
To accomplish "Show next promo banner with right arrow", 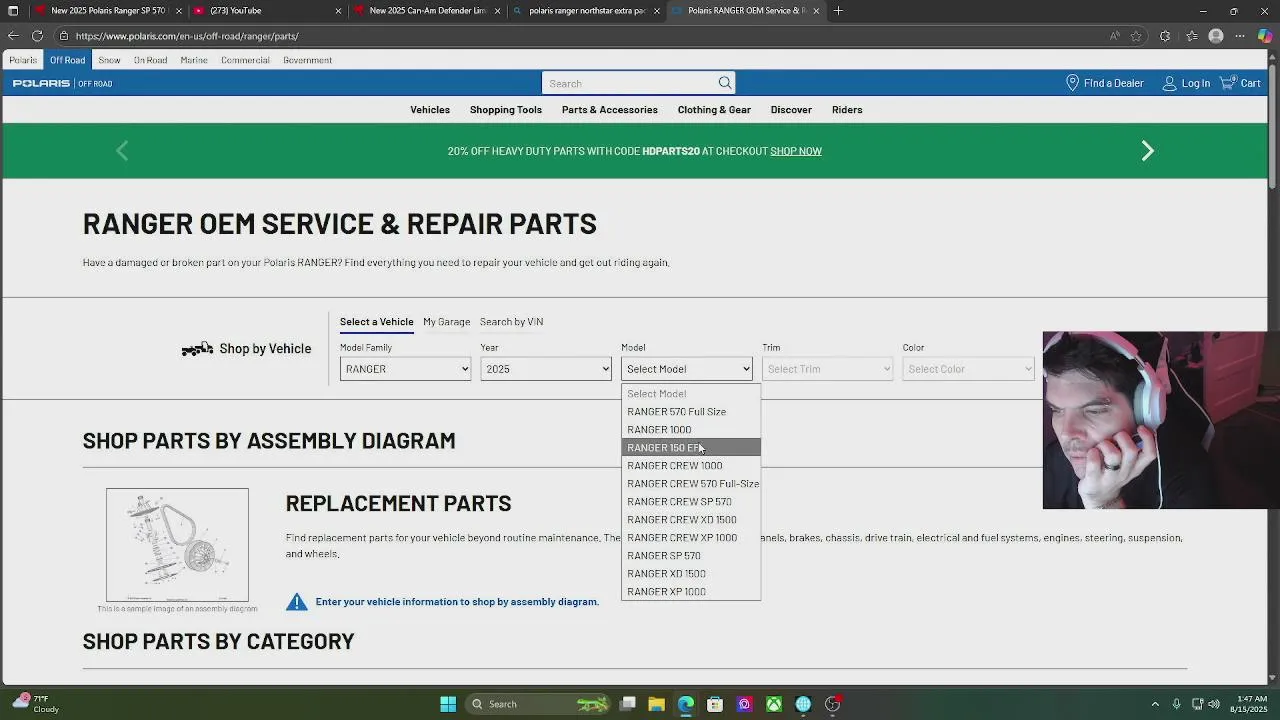I will pos(1147,151).
